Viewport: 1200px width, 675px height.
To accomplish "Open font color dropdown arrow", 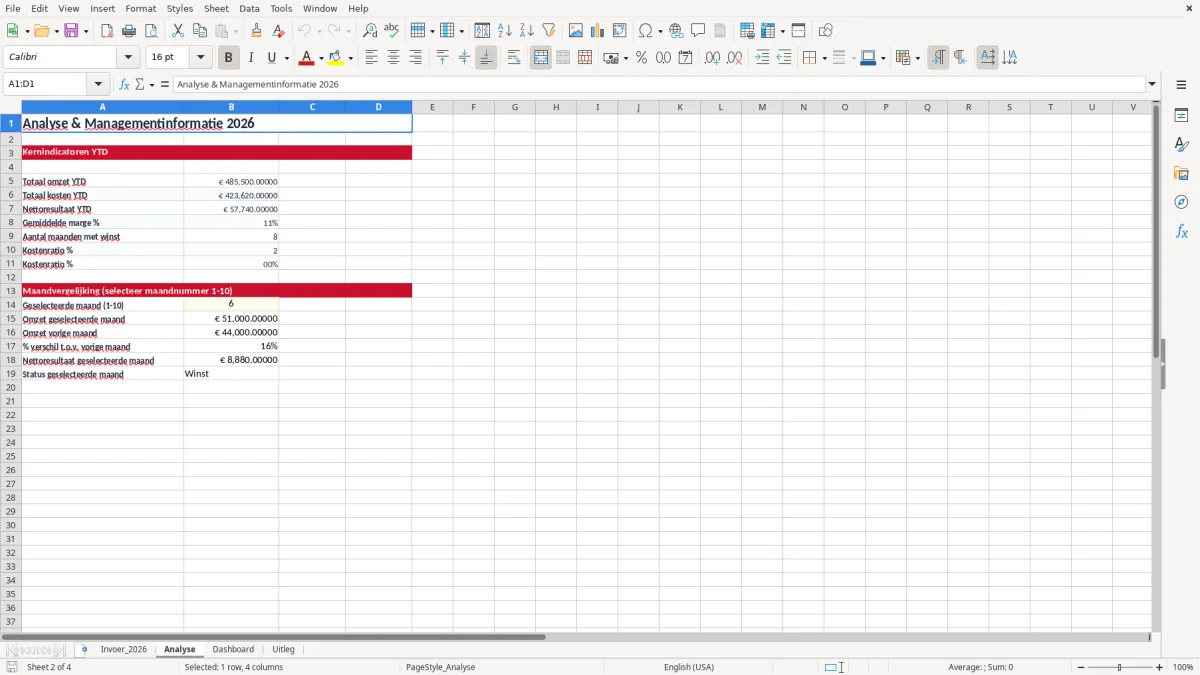I will pyautogui.click(x=321, y=58).
